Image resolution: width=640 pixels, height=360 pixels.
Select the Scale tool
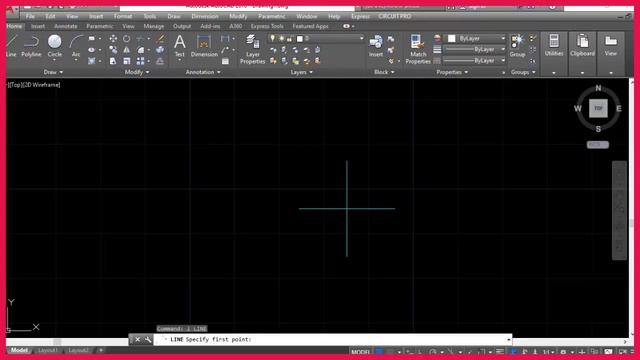tap(127, 61)
